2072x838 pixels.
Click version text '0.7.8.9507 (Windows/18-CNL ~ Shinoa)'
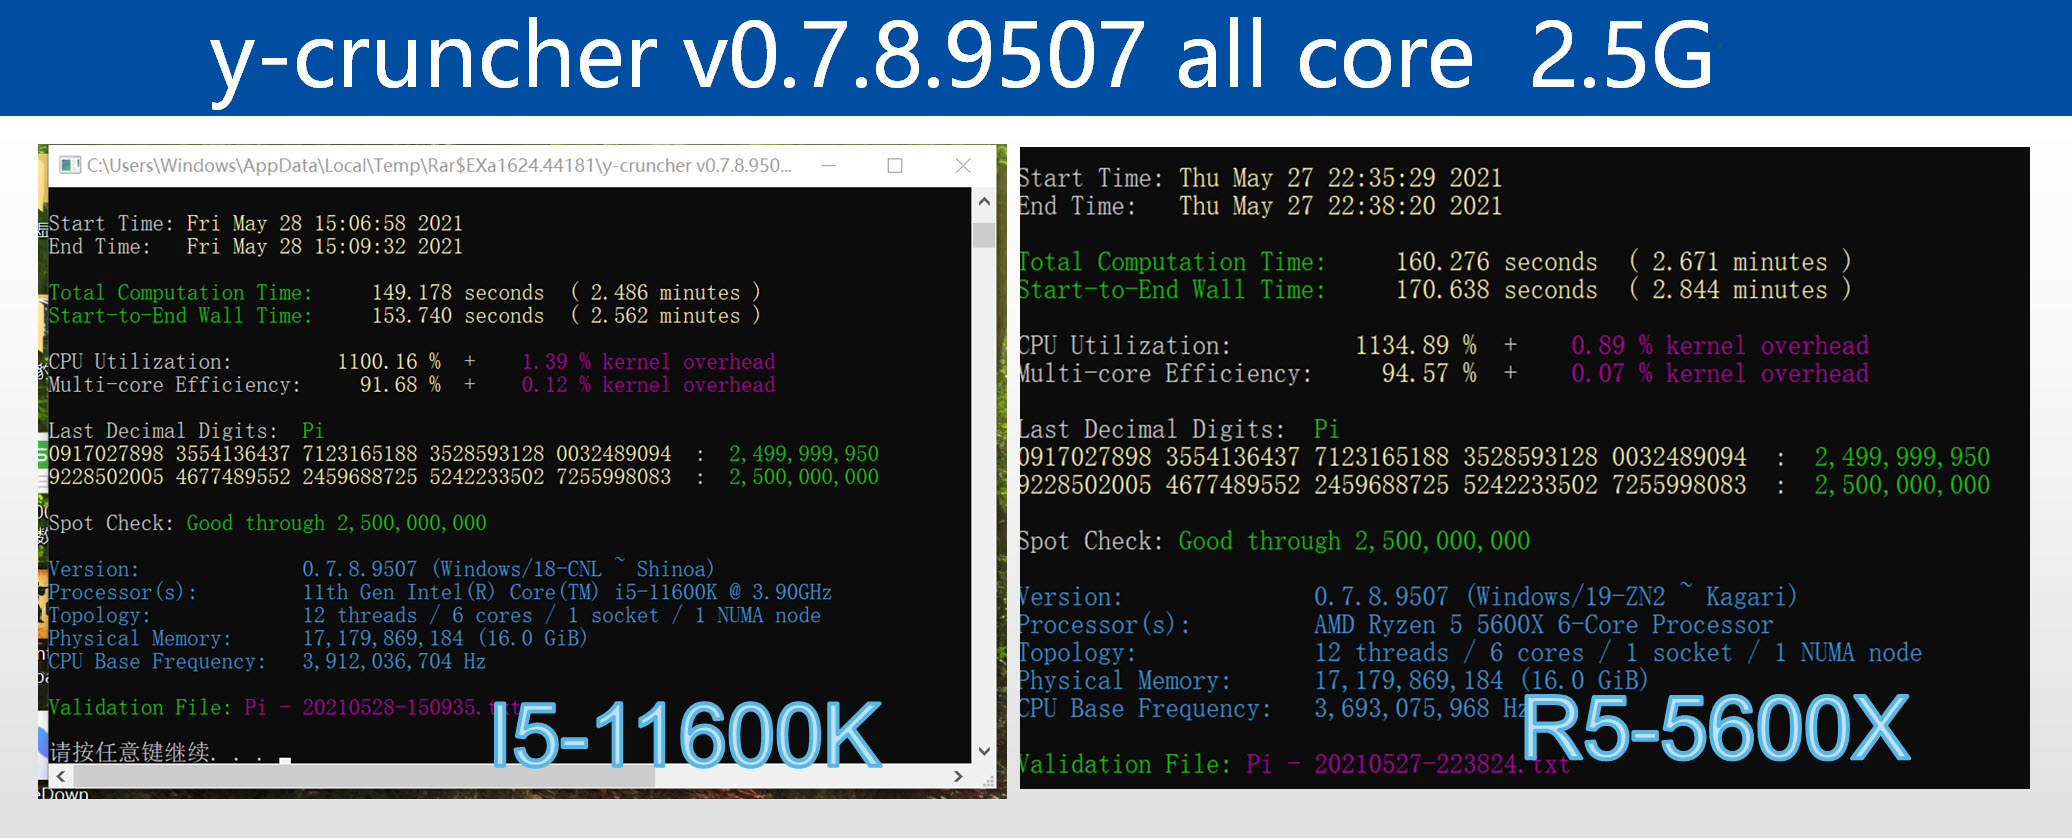508,569
